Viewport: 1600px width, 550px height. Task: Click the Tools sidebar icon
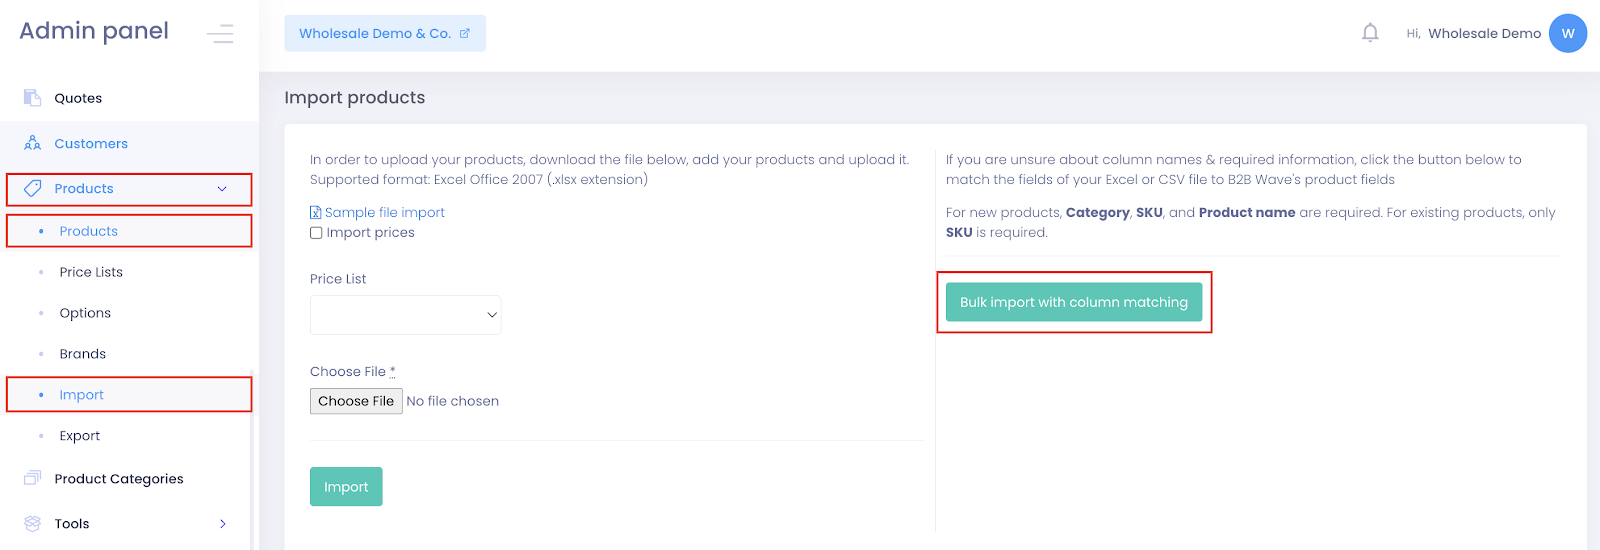[x=32, y=523]
